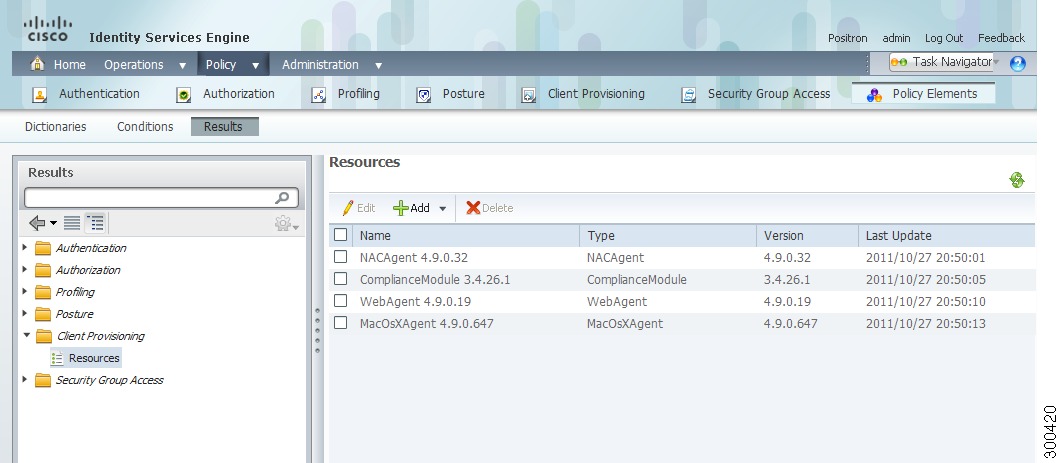This screenshot has height=463, width=1058.
Task: Click the red X Delete icon
Action: 473,208
